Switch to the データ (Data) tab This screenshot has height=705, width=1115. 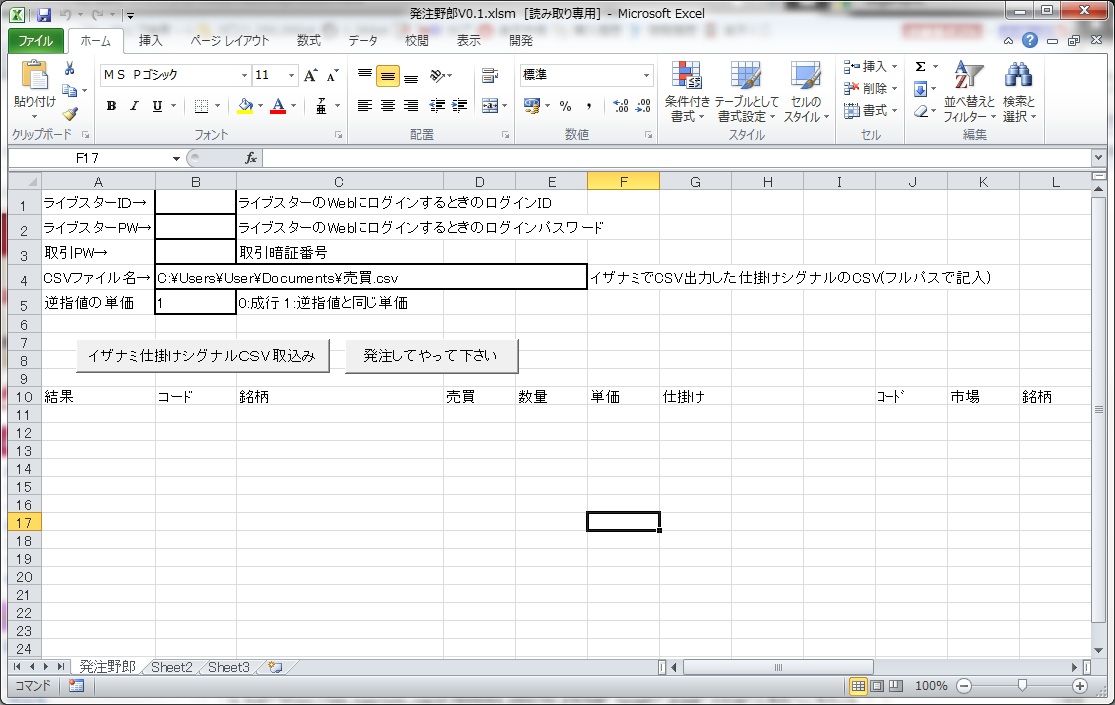click(x=363, y=41)
